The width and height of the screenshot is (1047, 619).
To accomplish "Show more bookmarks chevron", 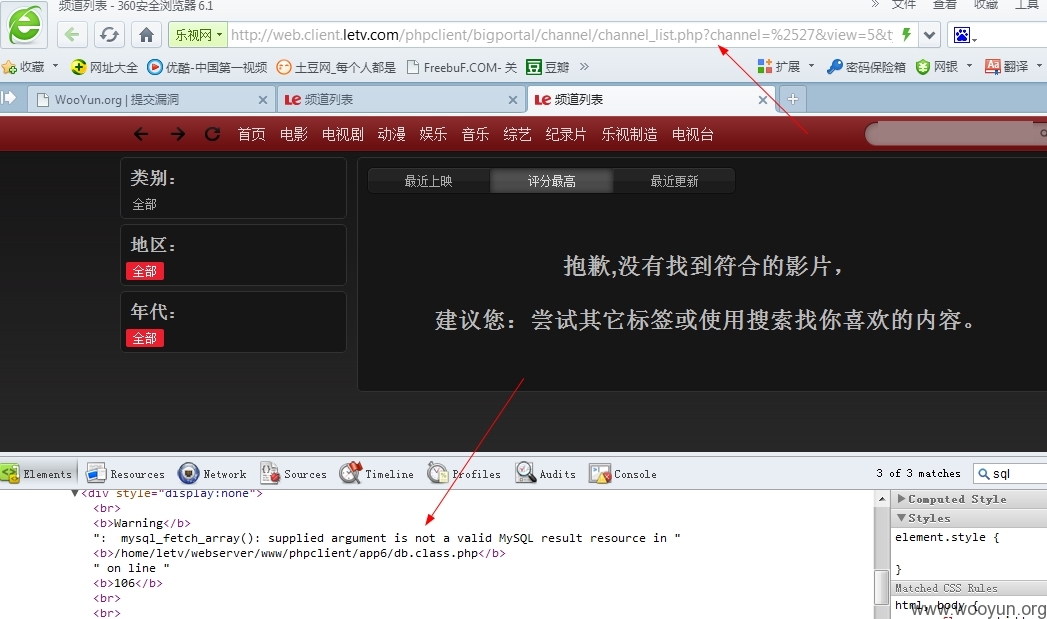I will click(584, 66).
